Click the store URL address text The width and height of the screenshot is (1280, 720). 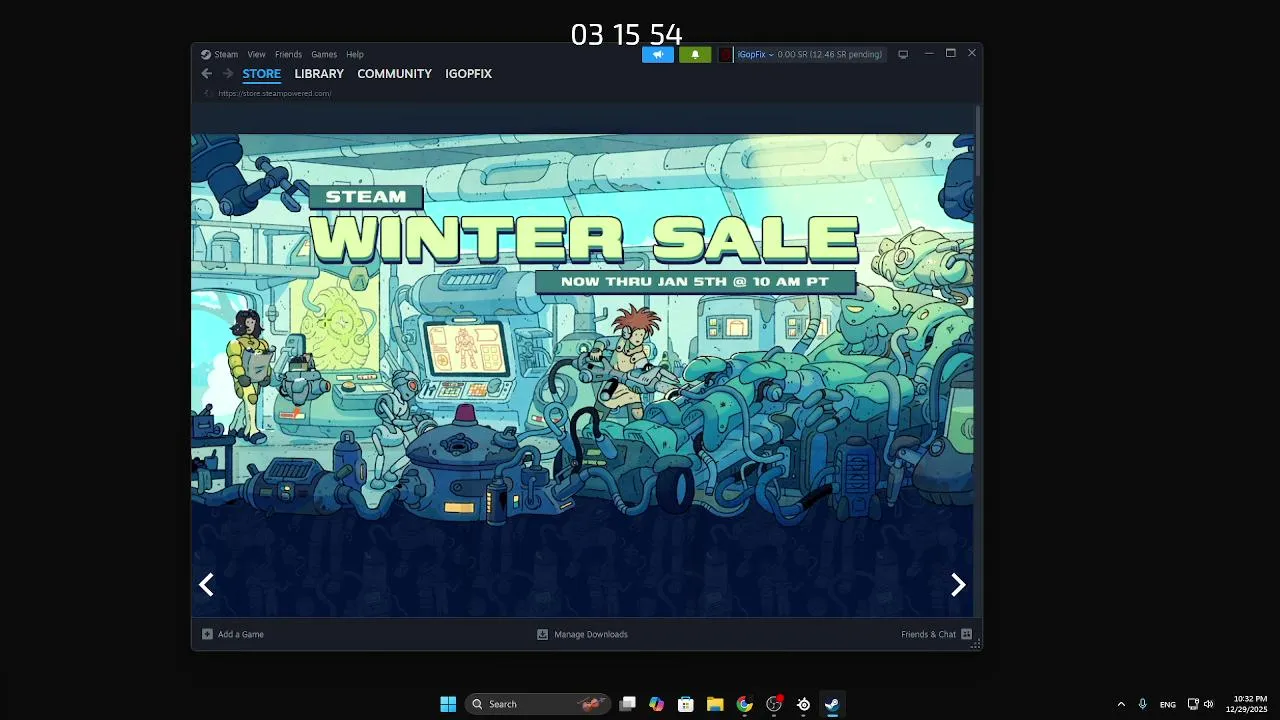pyautogui.click(x=275, y=93)
